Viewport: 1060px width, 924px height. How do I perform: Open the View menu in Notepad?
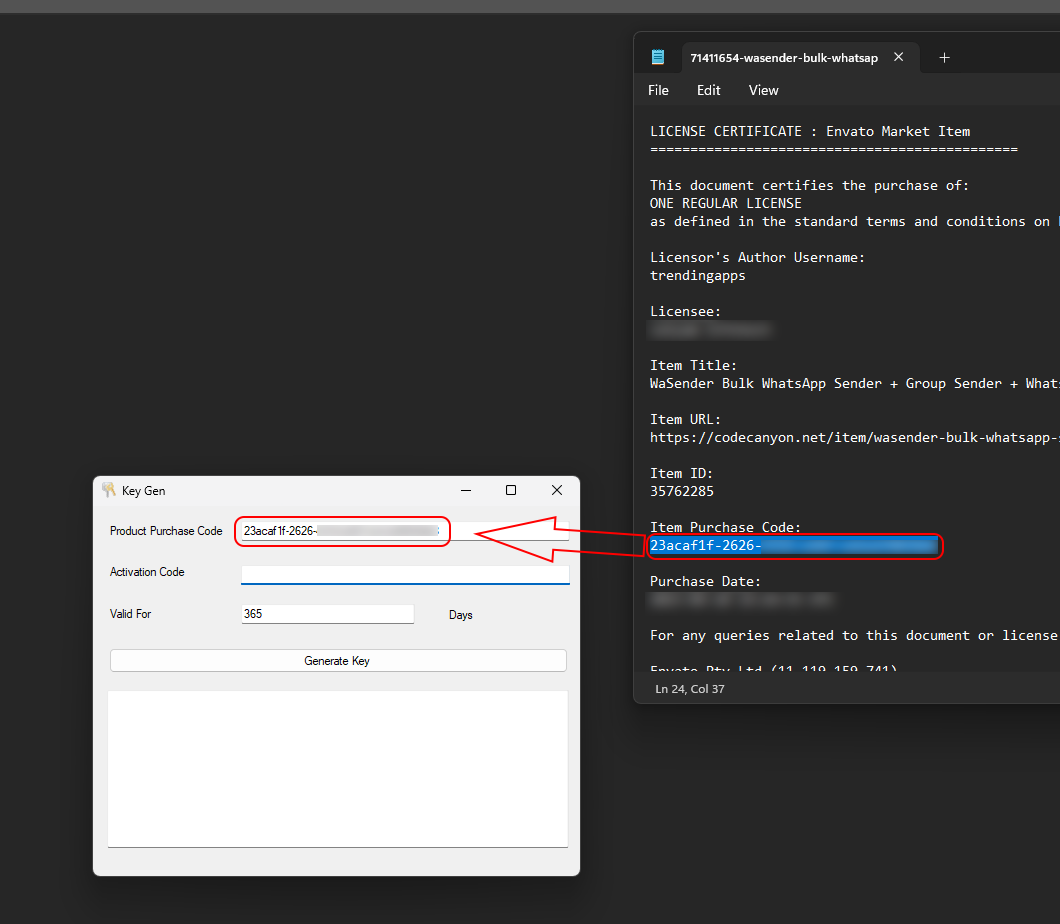click(763, 90)
